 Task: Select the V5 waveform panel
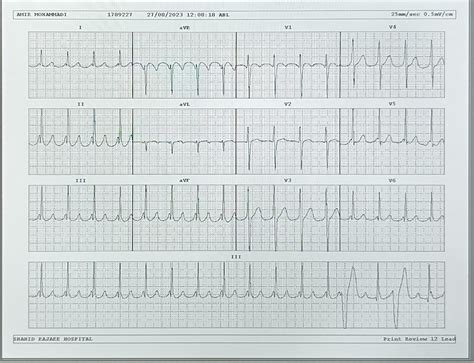tap(392, 141)
